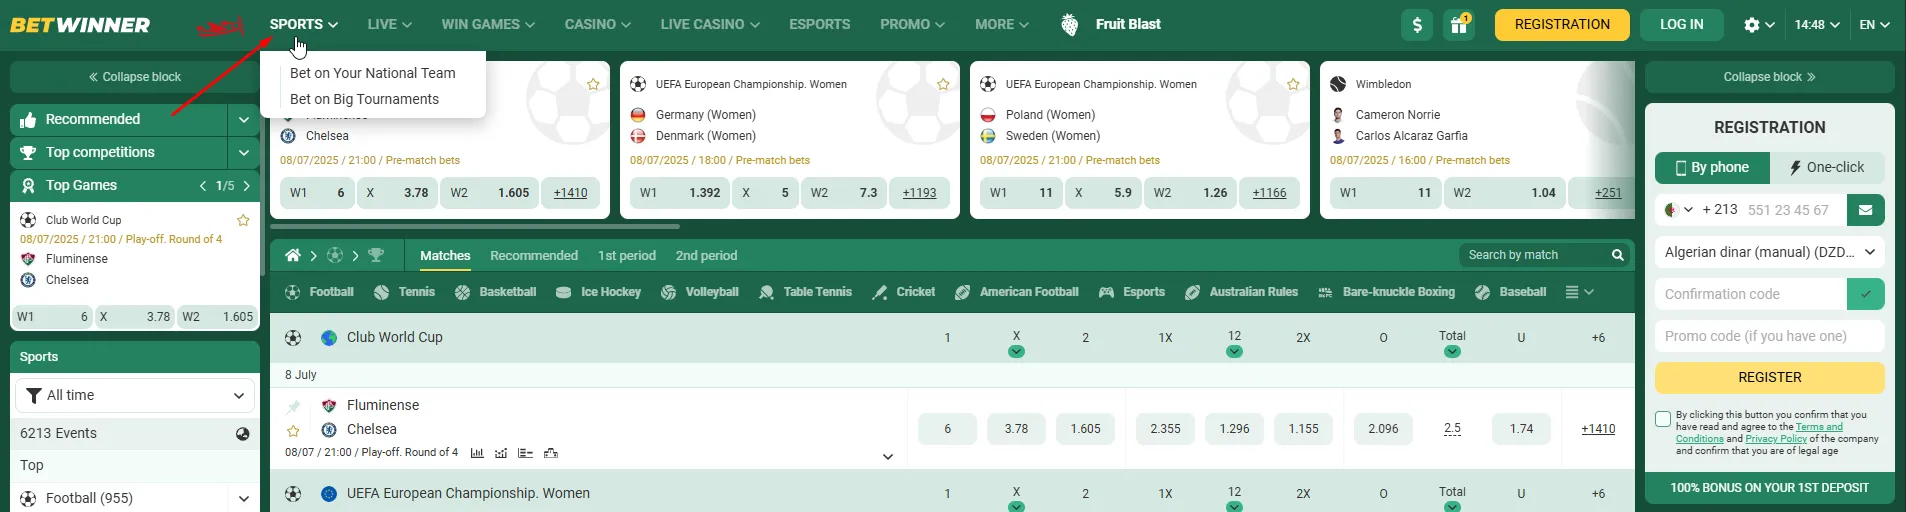The image size is (1906, 512).
Task: Open the podium standings icon under Fluminense match
Action: [550, 453]
